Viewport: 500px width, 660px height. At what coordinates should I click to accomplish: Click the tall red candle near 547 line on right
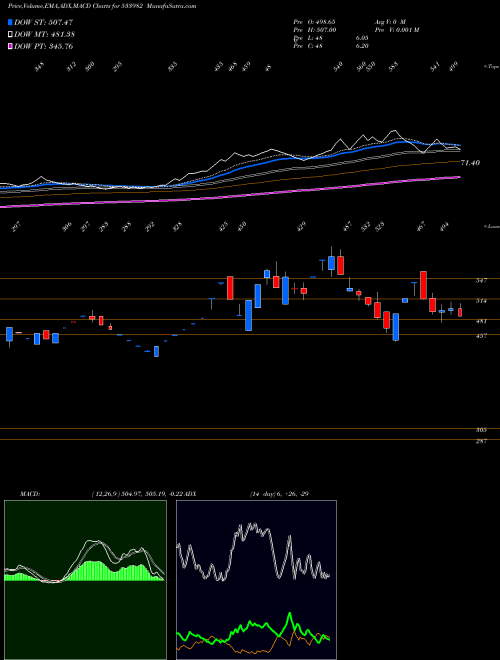(423, 285)
